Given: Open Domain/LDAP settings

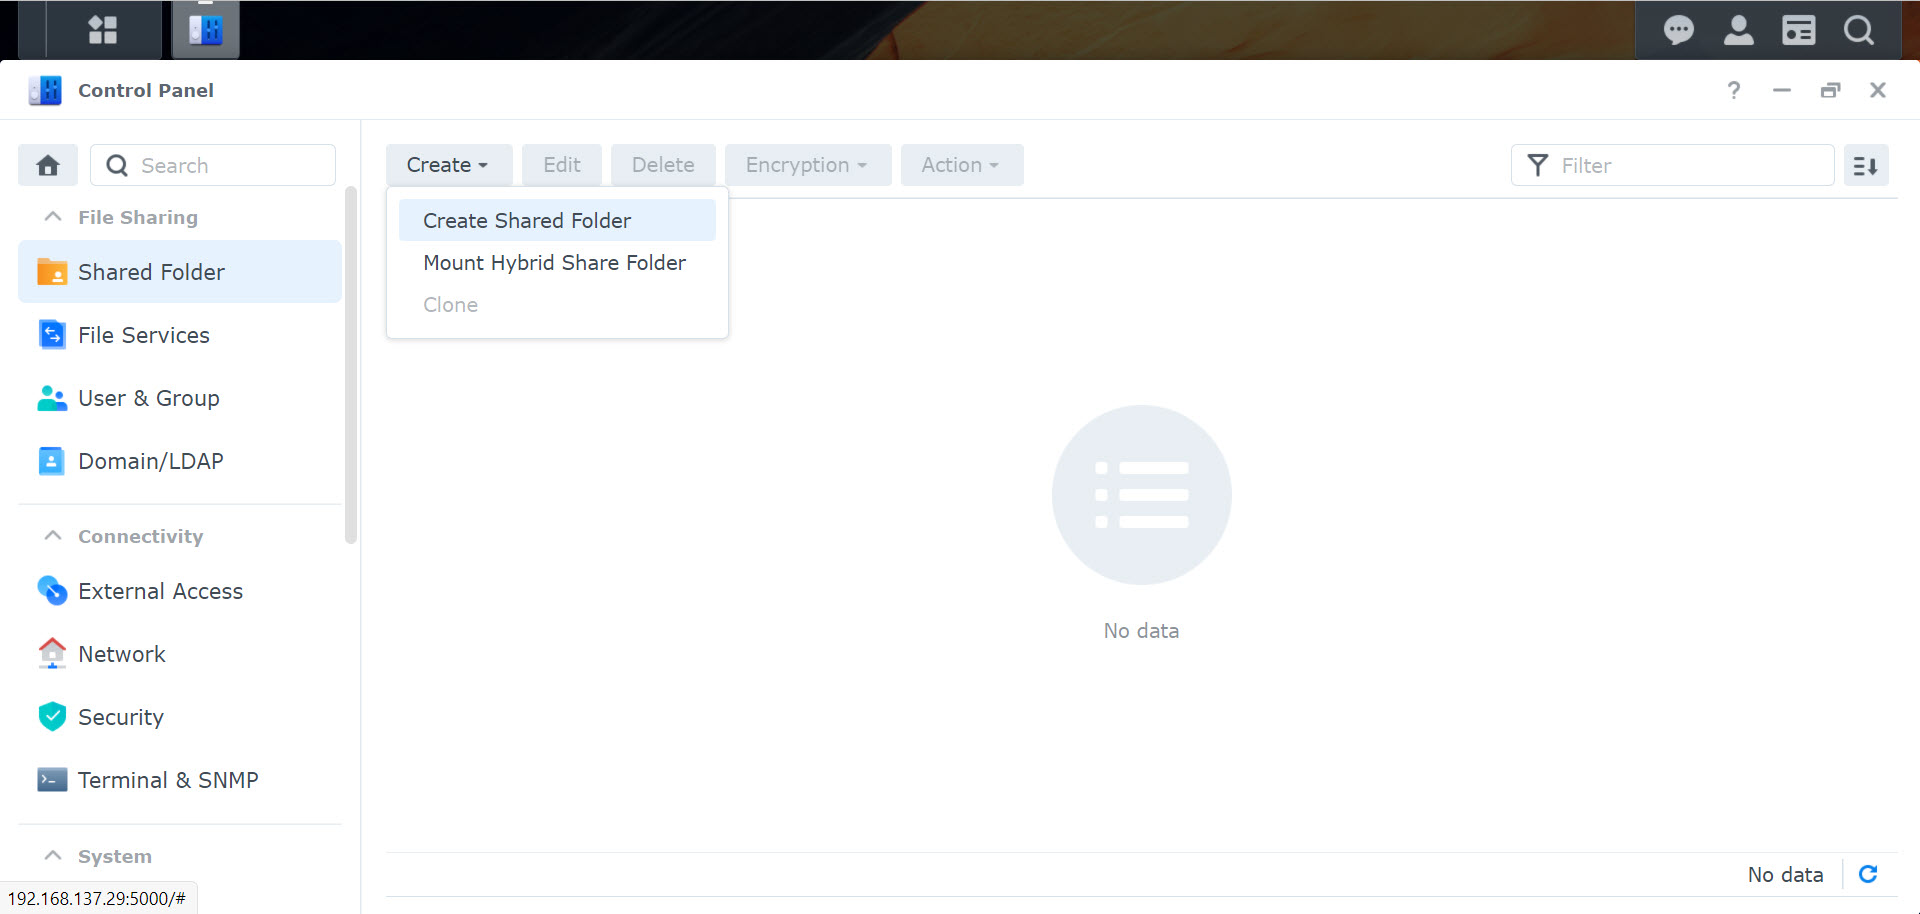Looking at the screenshot, I should (150, 461).
